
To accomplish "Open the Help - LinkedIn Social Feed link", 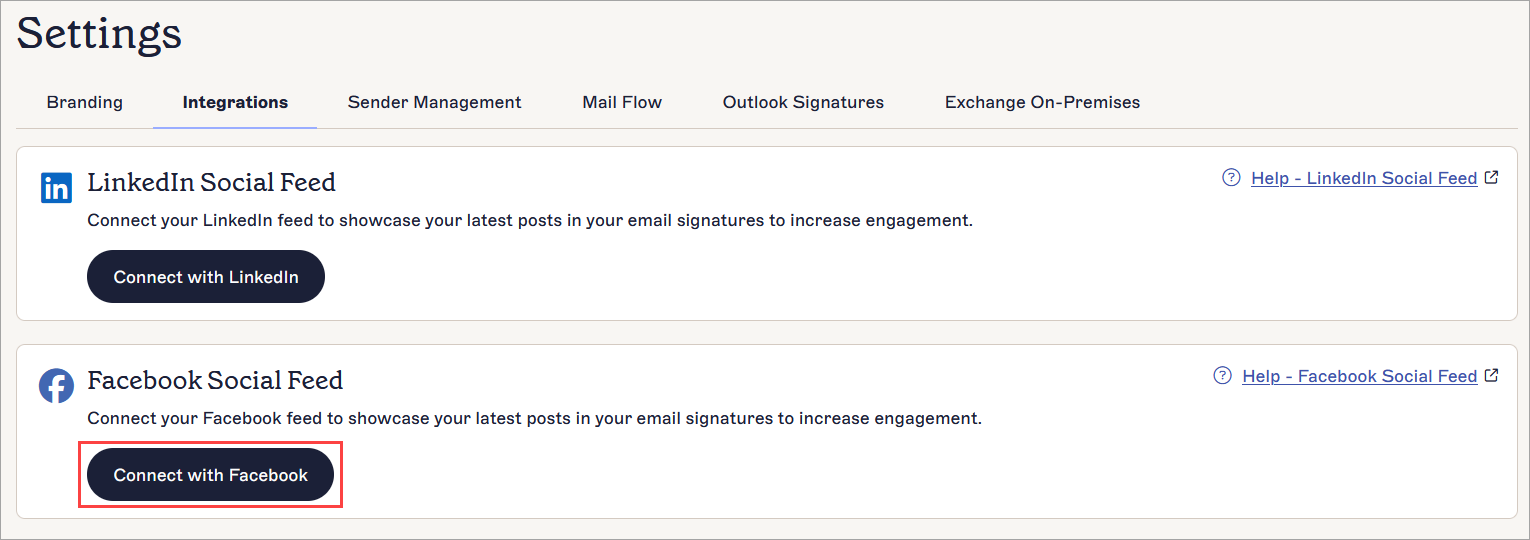I will click(x=1364, y=178).
